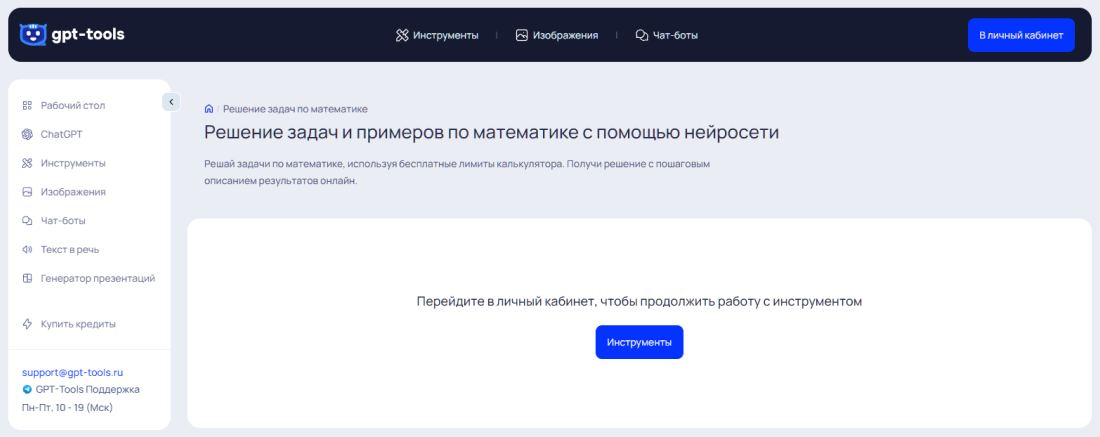Click the Инструменты sidebar icon

point(27,163)
